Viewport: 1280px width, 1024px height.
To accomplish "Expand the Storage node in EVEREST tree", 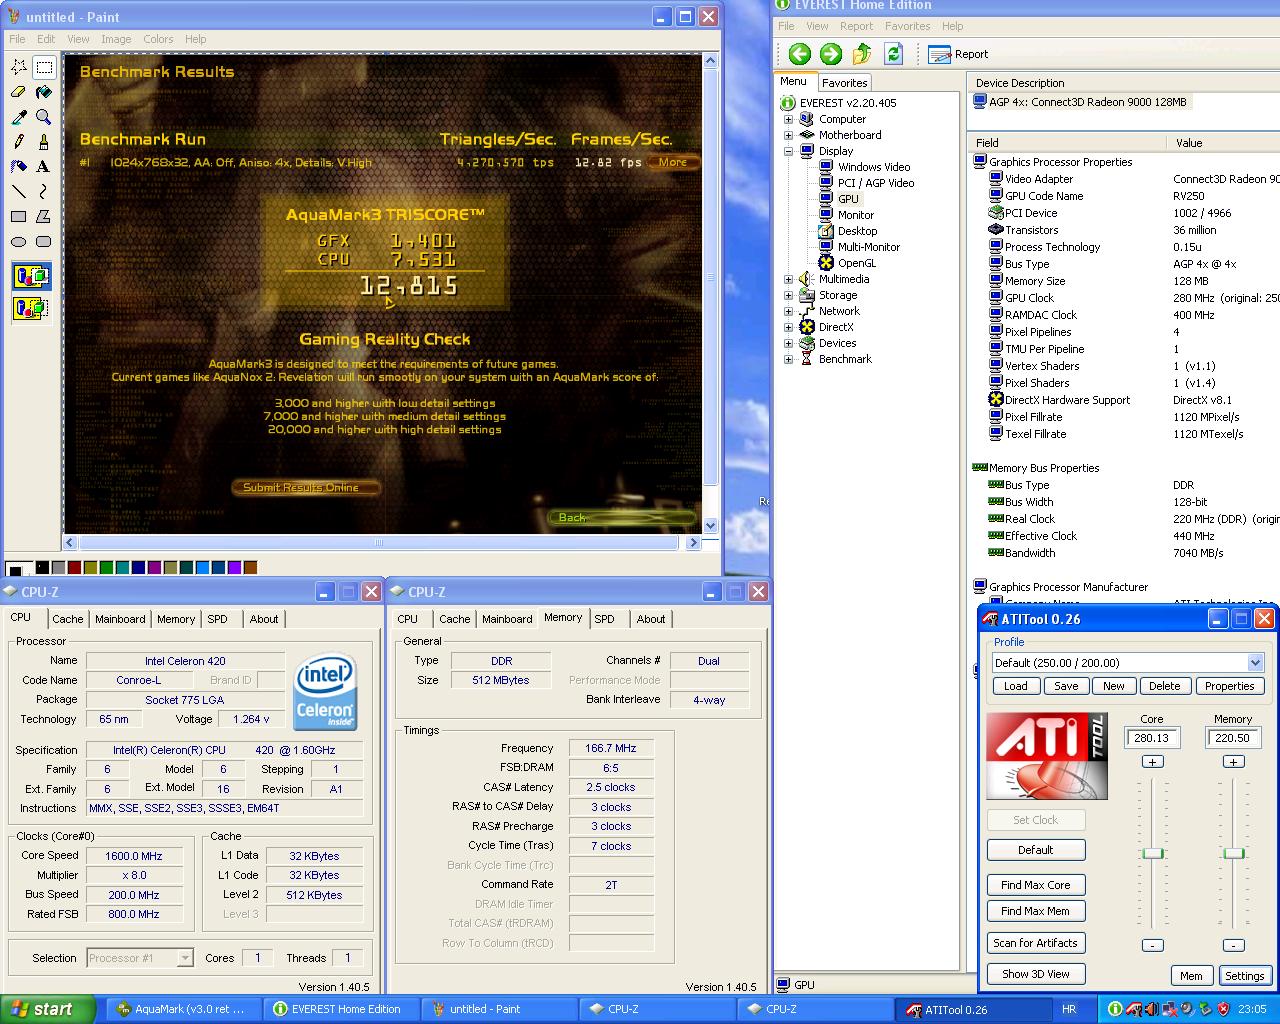I will point(789,295).
